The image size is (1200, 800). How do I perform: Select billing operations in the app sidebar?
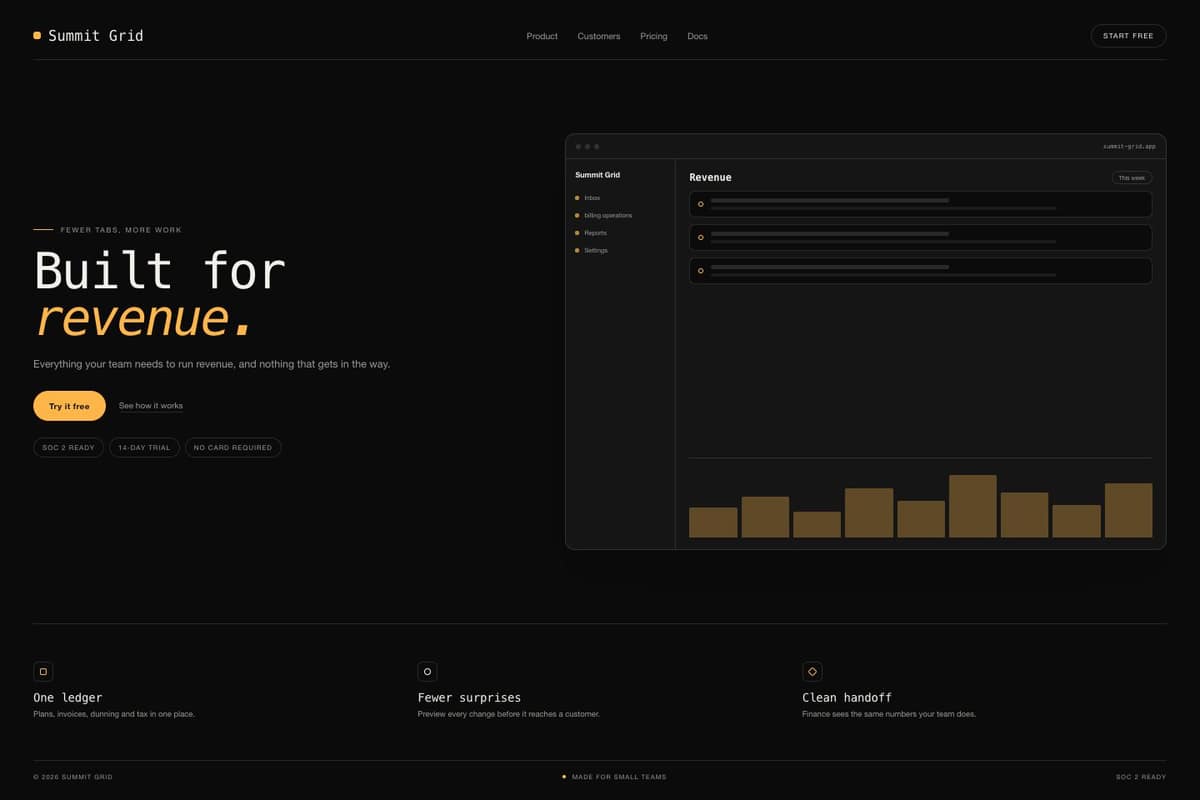[x=608, y=215]
